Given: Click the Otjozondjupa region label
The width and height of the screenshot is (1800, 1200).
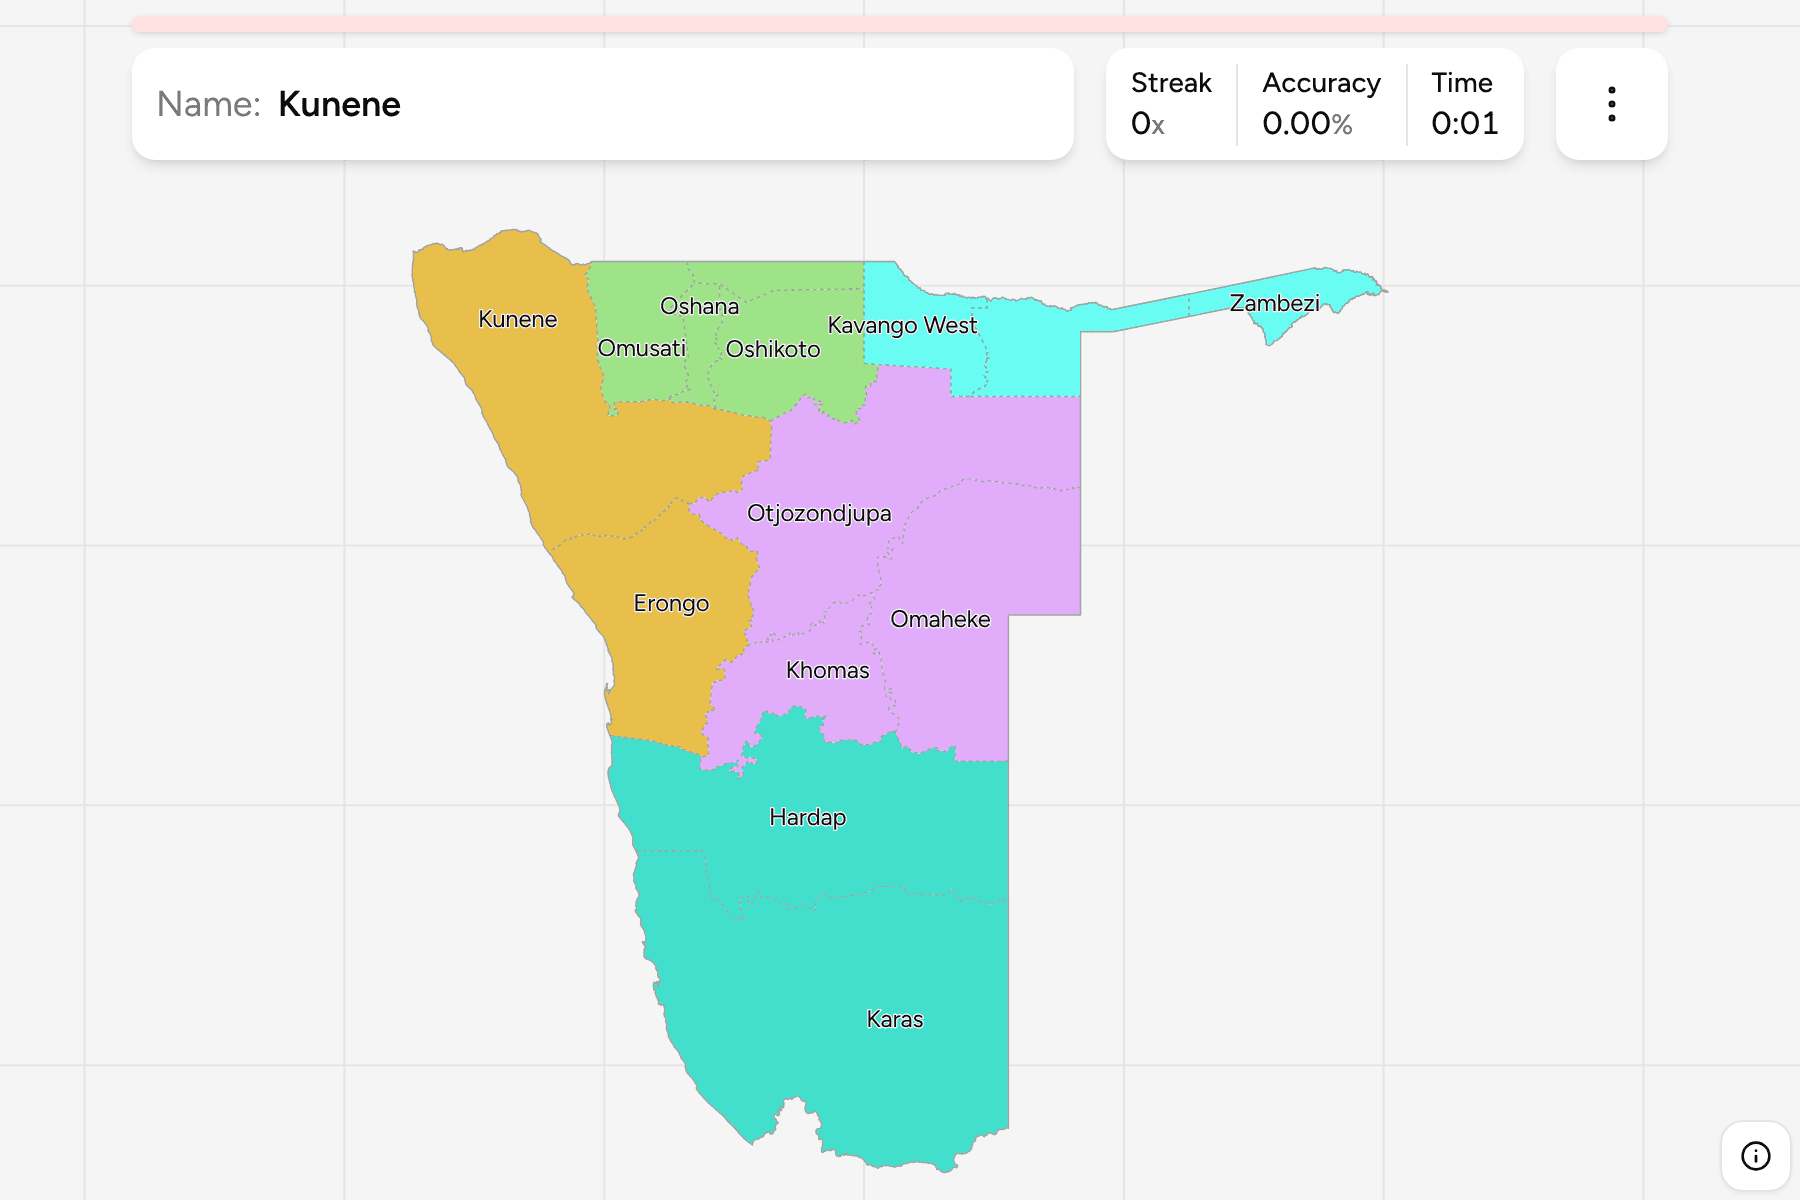Looking at the screenshot, I should [x=819, y=513].
